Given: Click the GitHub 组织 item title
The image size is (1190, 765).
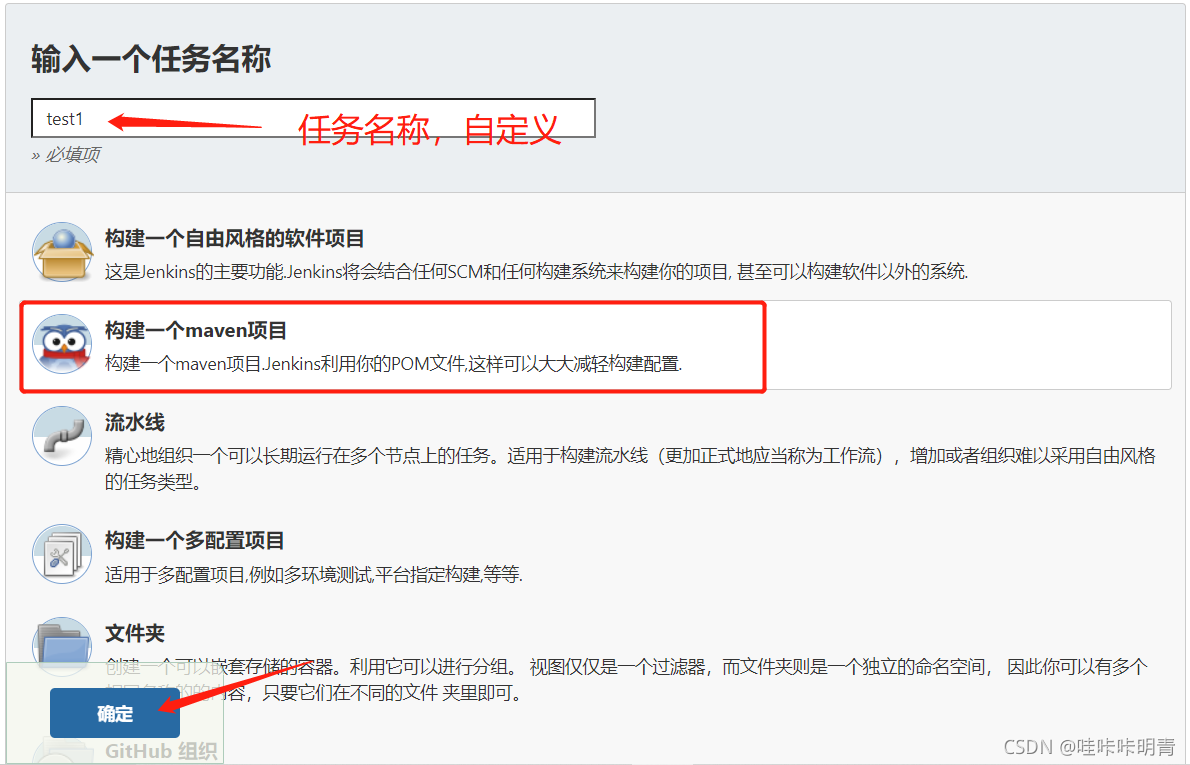Looking at the screenshot, I should click(161, 751).
